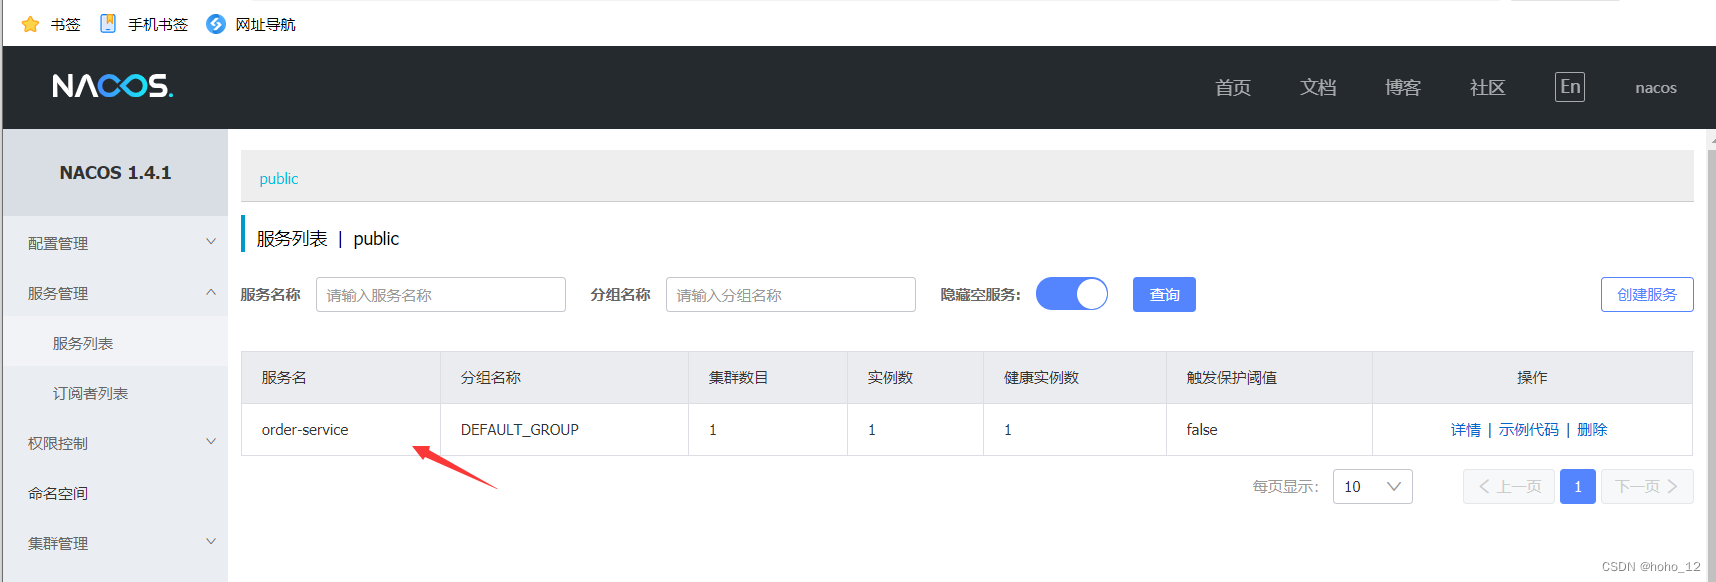This screenshot has height=582, width=1716.
Task: Focus the 服务名称 input field
Action: 441,295
